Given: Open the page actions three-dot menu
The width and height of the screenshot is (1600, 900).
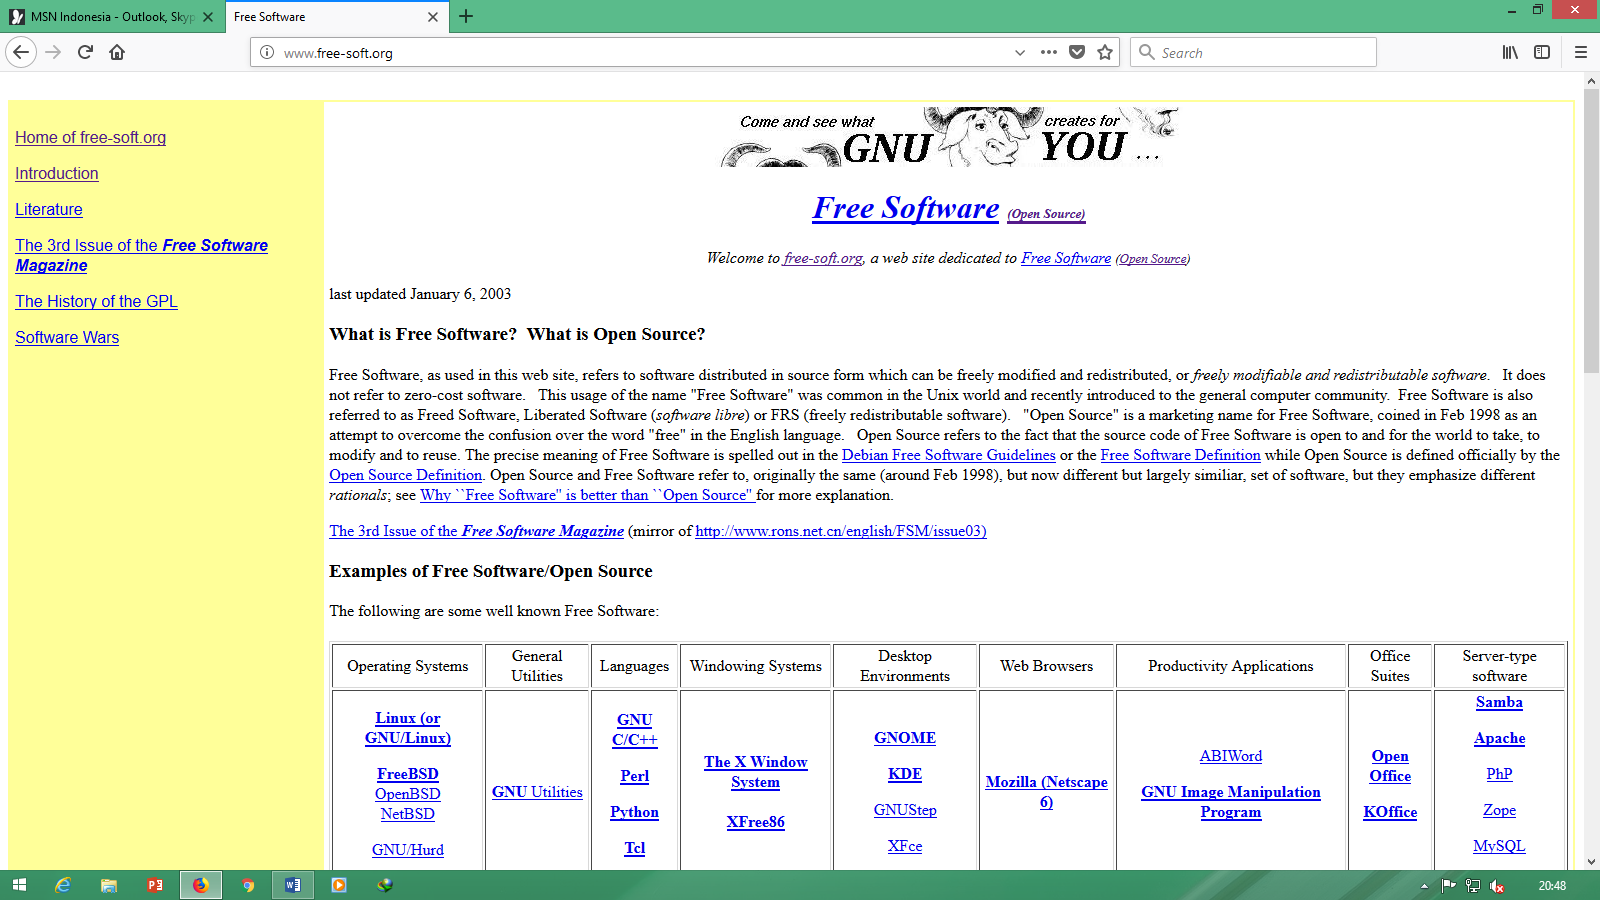Looking at the screenshot, I should 1048,52.
